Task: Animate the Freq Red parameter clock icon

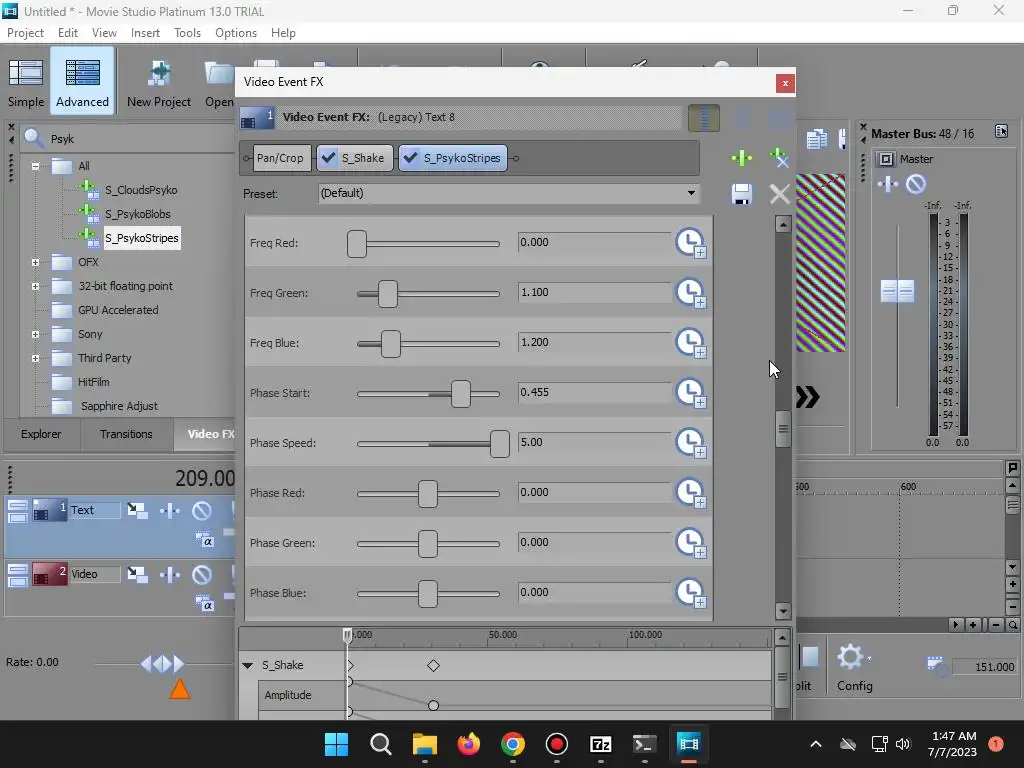Action: (x=690, y=243)
